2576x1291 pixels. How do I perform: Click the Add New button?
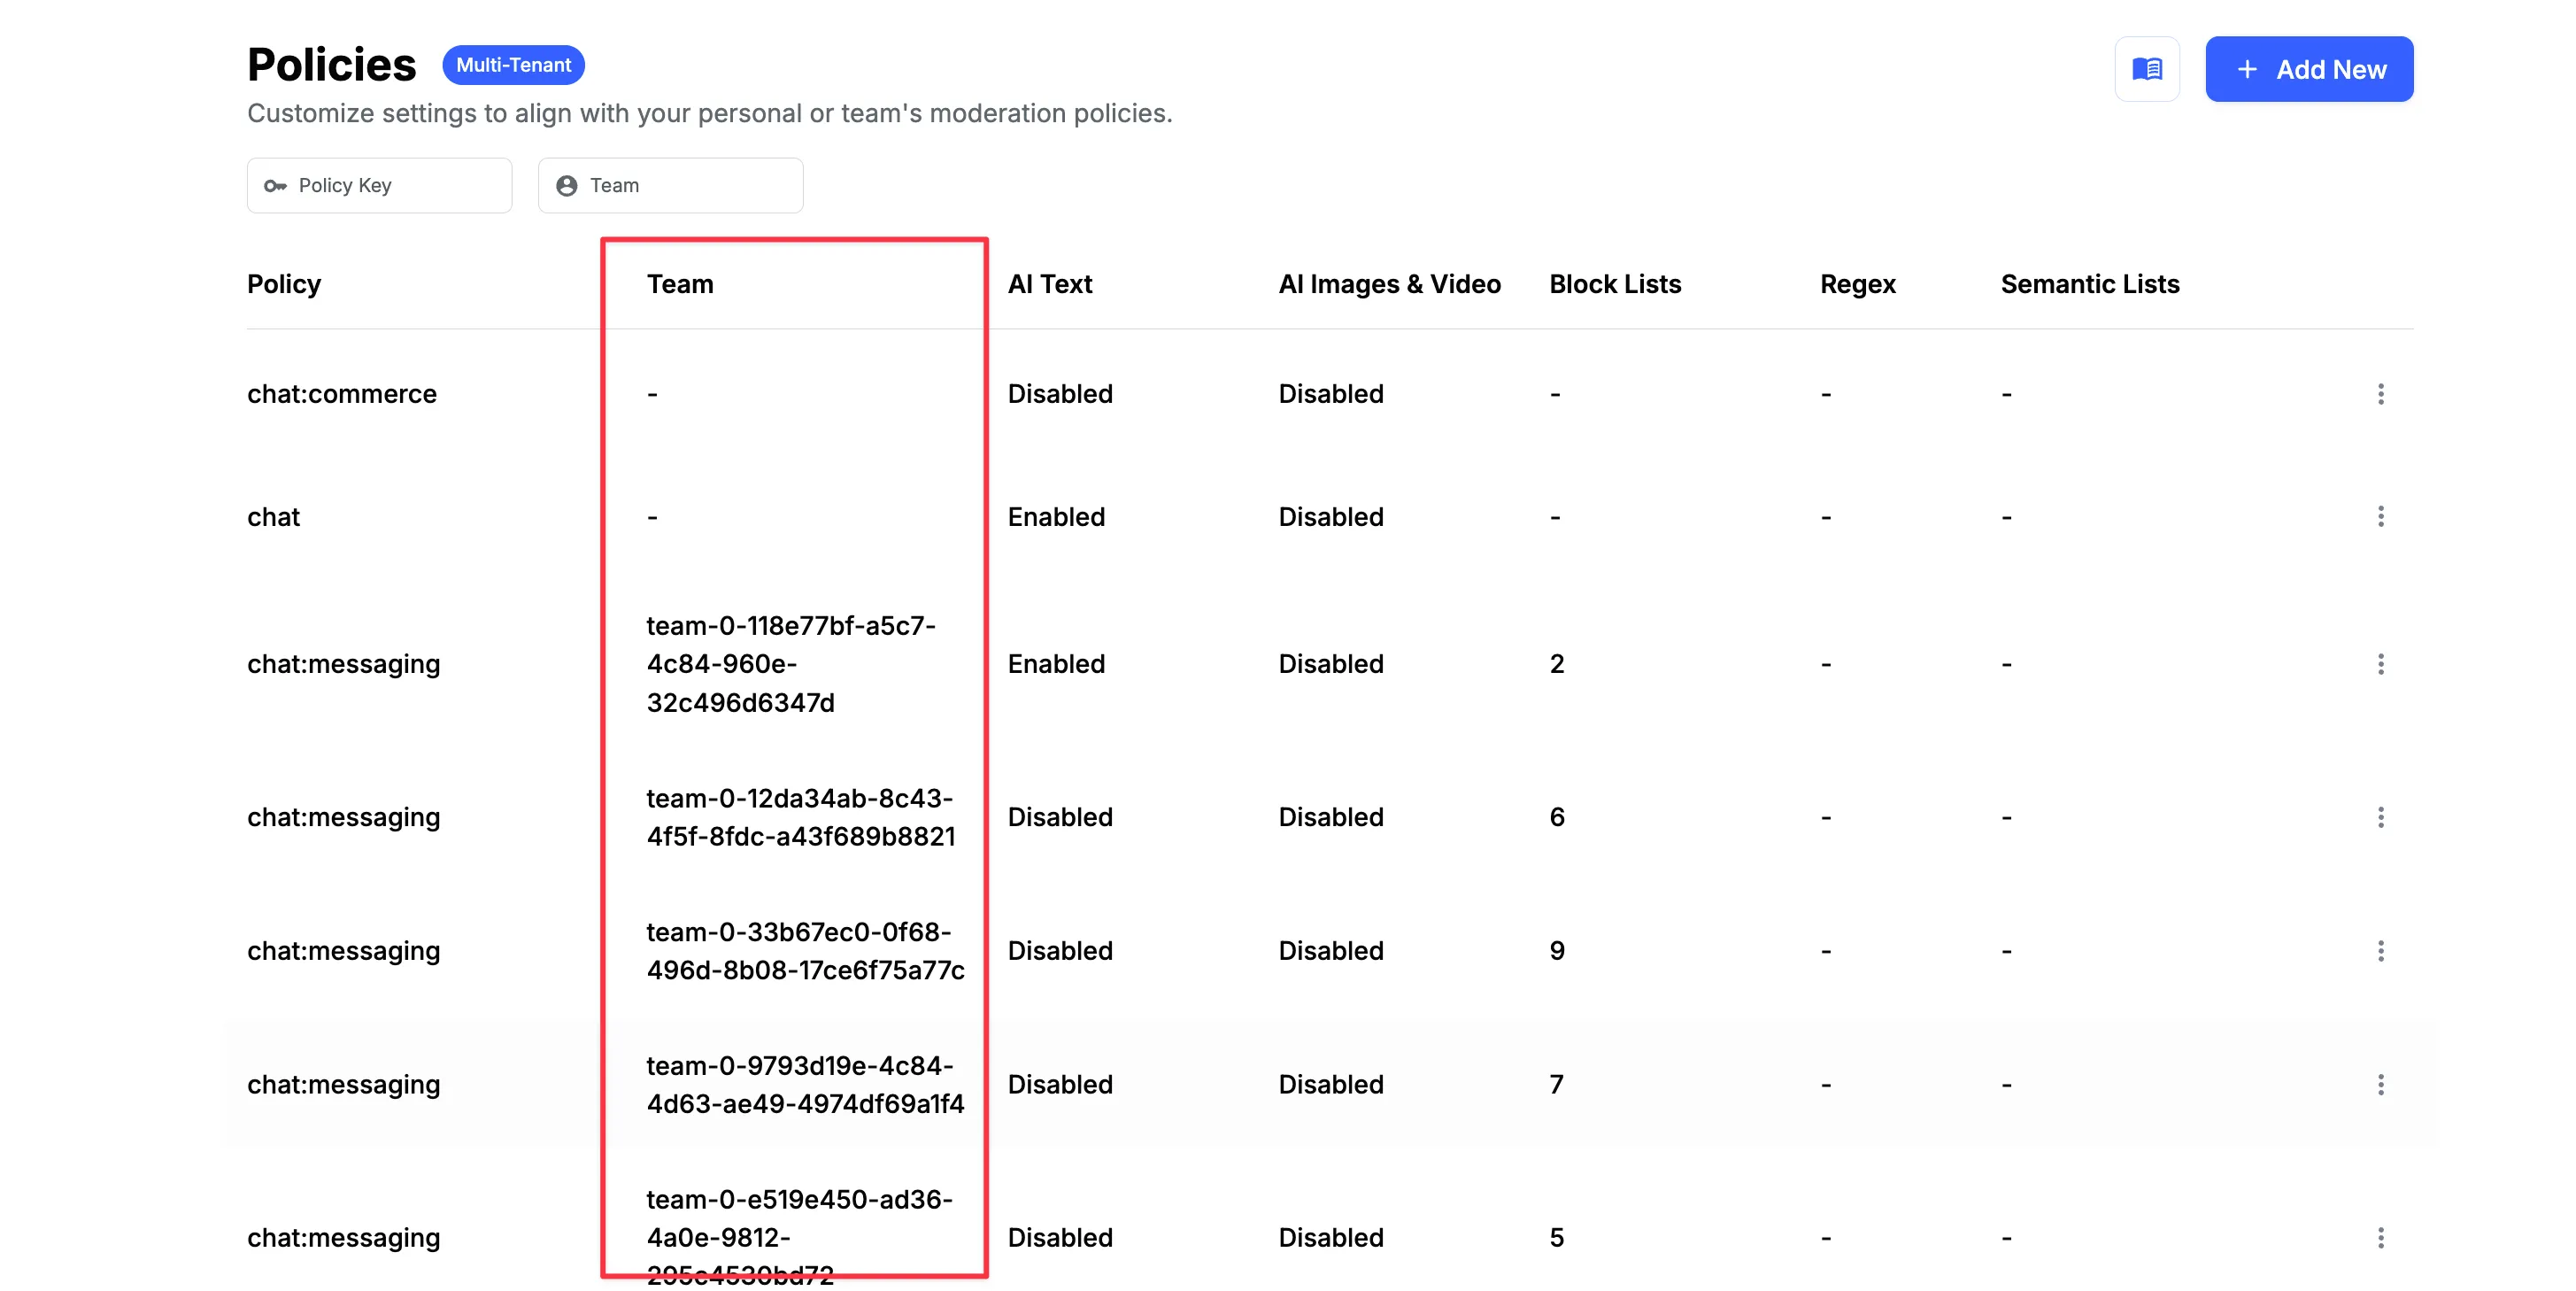click(x=2309, y=69)
